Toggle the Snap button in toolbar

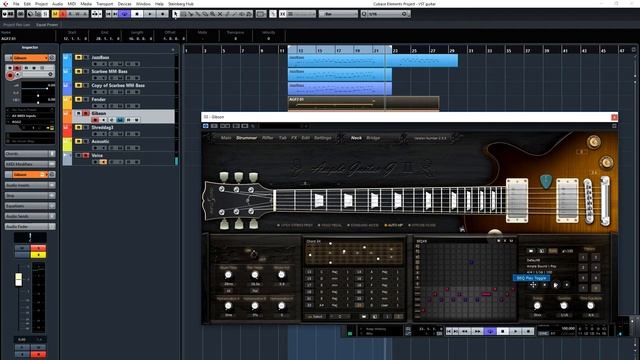282,14
